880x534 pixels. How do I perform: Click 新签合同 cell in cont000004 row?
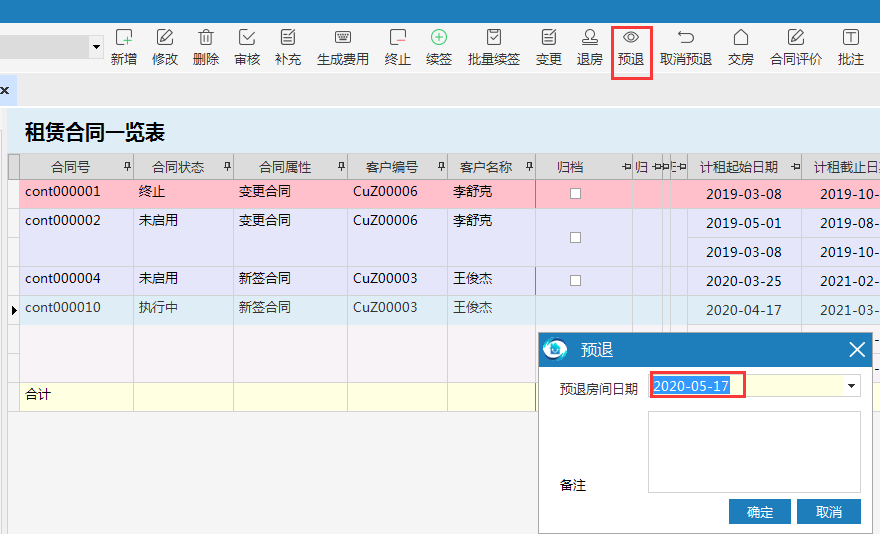[291, 281]
